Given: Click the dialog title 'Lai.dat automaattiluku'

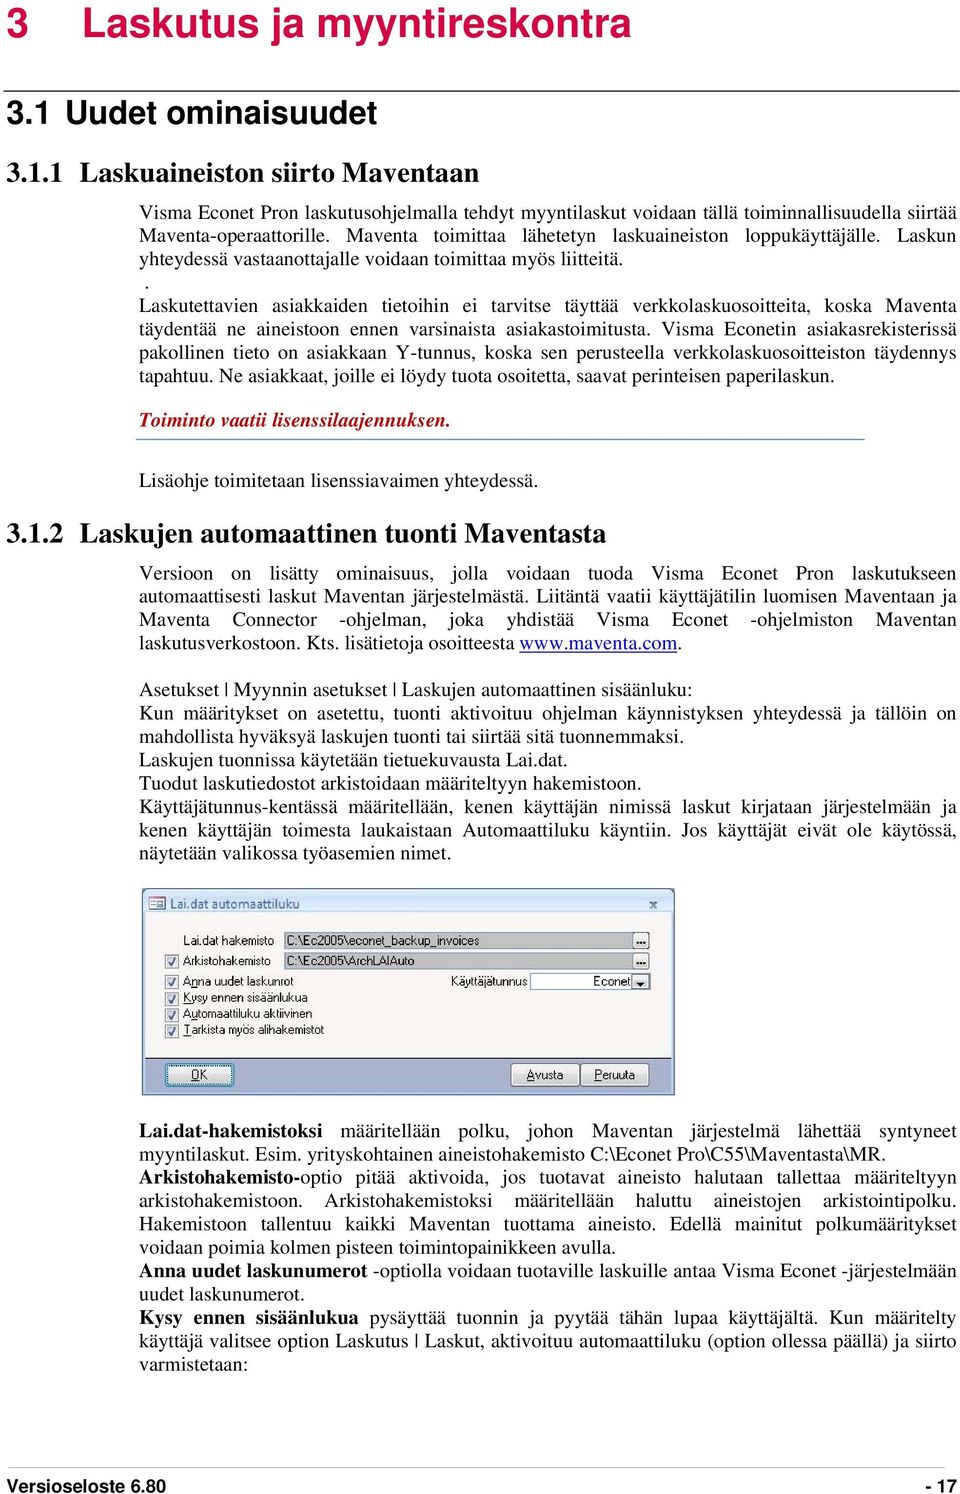Looking at the screenshot, I should pyautogui.click(x=234, y=904).
